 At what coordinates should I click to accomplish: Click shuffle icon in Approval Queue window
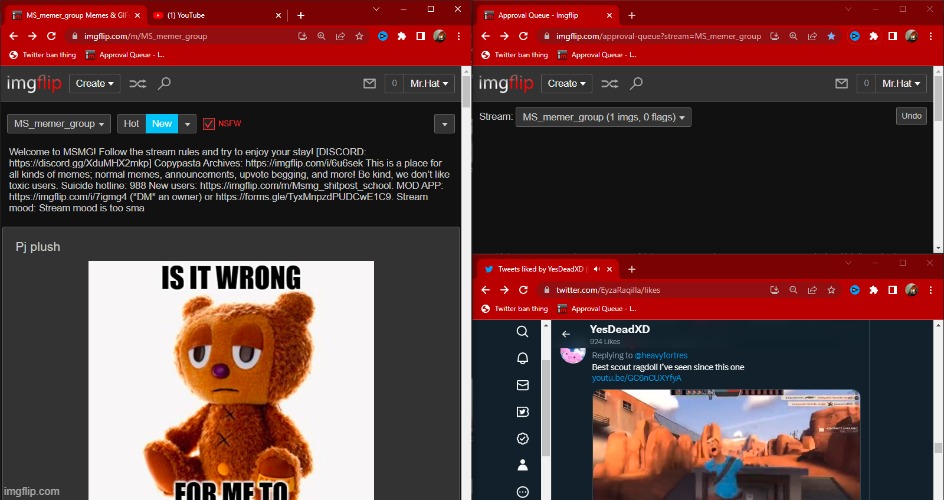point(610,84)
